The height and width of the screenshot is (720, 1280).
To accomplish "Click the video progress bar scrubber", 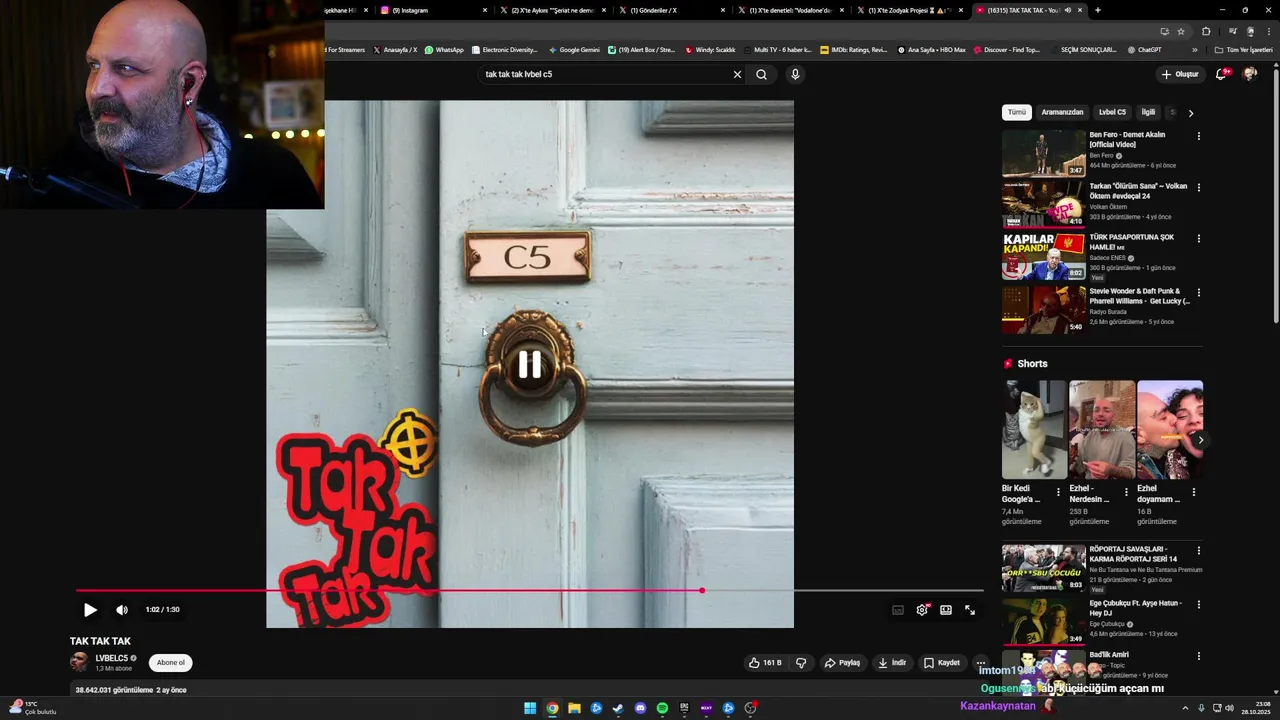I will coord(702,590).
